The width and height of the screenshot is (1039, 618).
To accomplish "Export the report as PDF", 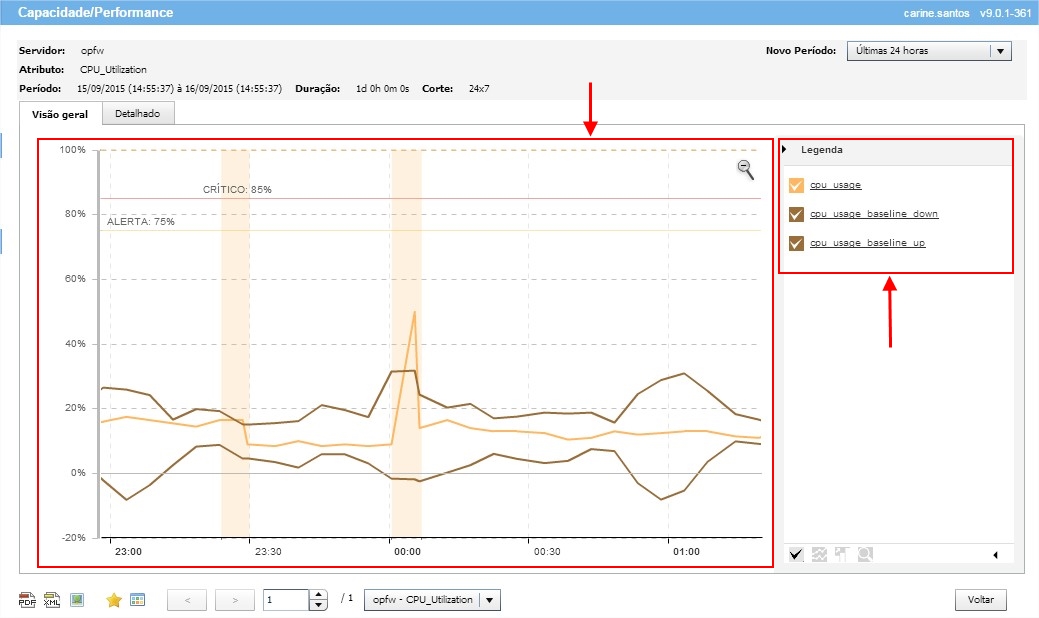I will coord(27,600).
